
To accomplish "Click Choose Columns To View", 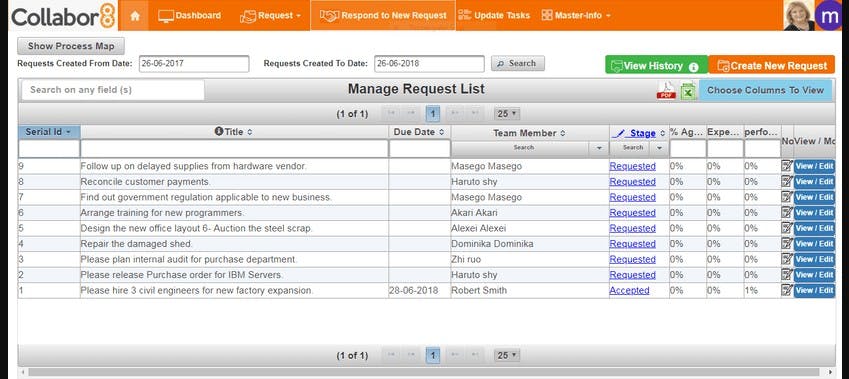I will [765, 90].
